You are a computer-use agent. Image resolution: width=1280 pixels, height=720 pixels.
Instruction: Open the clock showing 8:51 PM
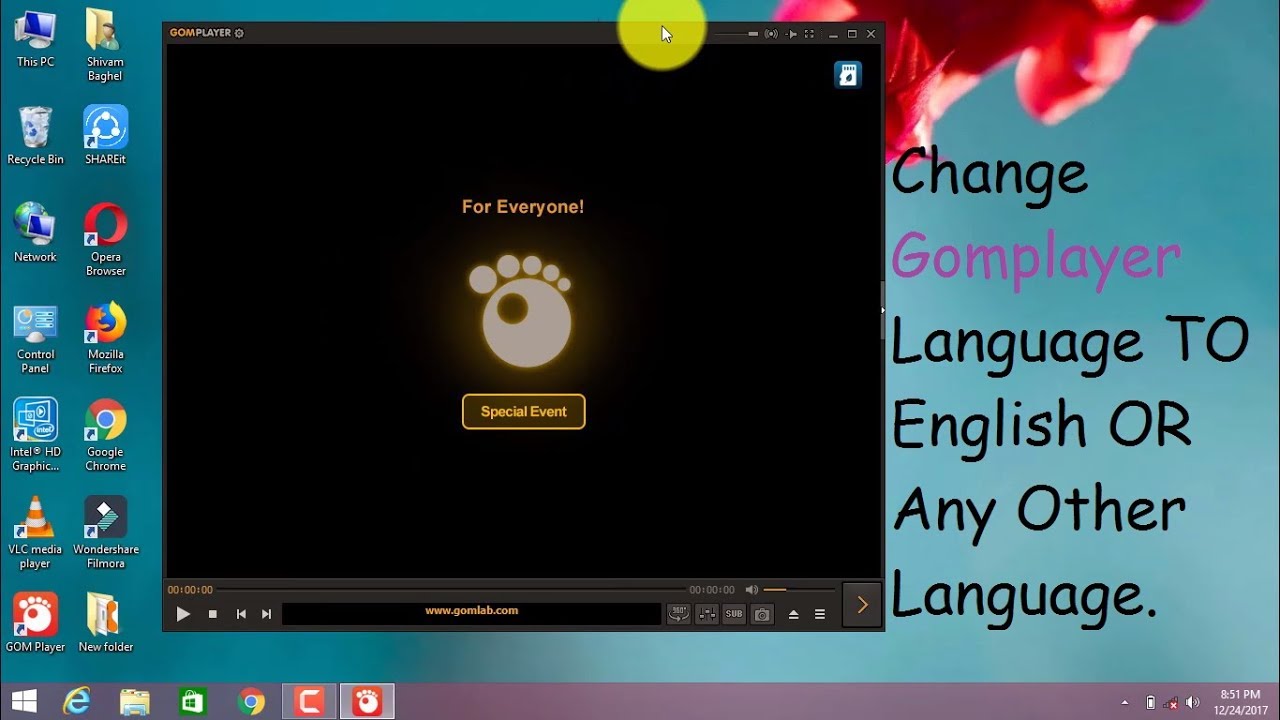tap(1240, 702)
